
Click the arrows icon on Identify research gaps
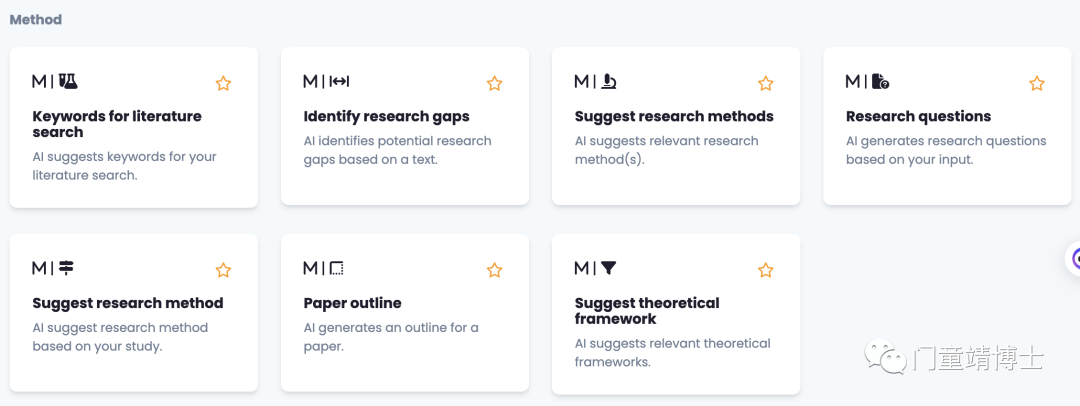point(340,81)
